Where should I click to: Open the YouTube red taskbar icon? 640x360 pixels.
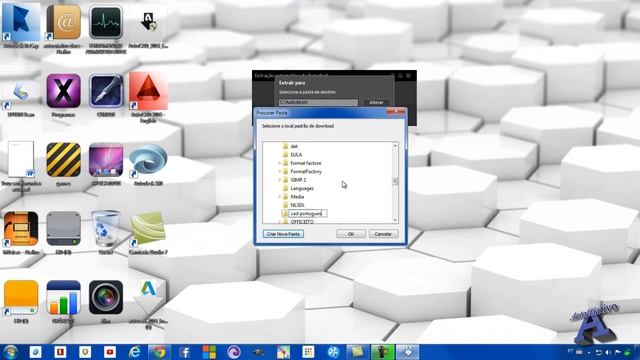pyautogui.click(x=110, y=352)
